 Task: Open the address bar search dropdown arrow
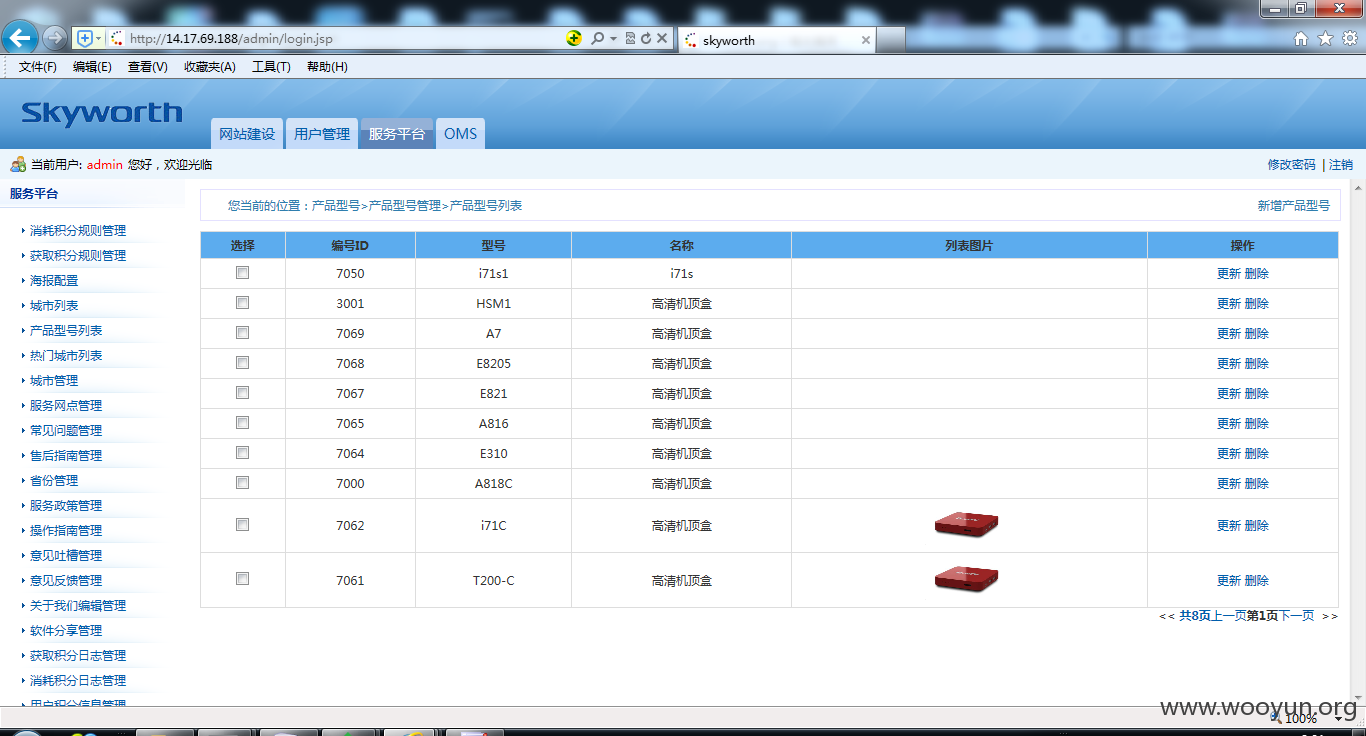tap(613, 38)
